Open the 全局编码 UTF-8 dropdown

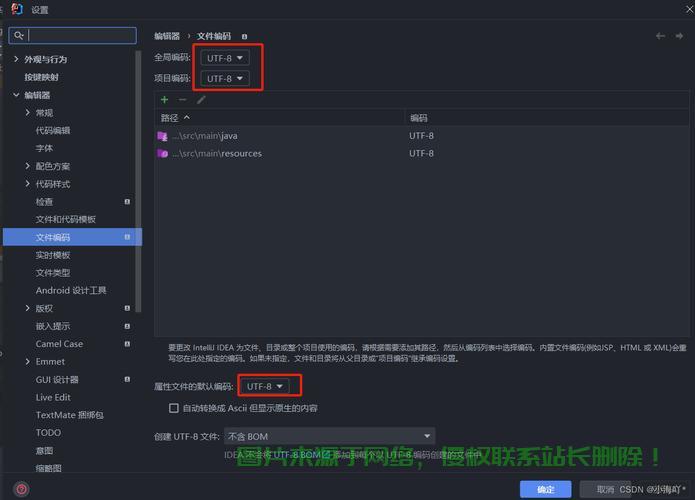click(x=225, y=58)
